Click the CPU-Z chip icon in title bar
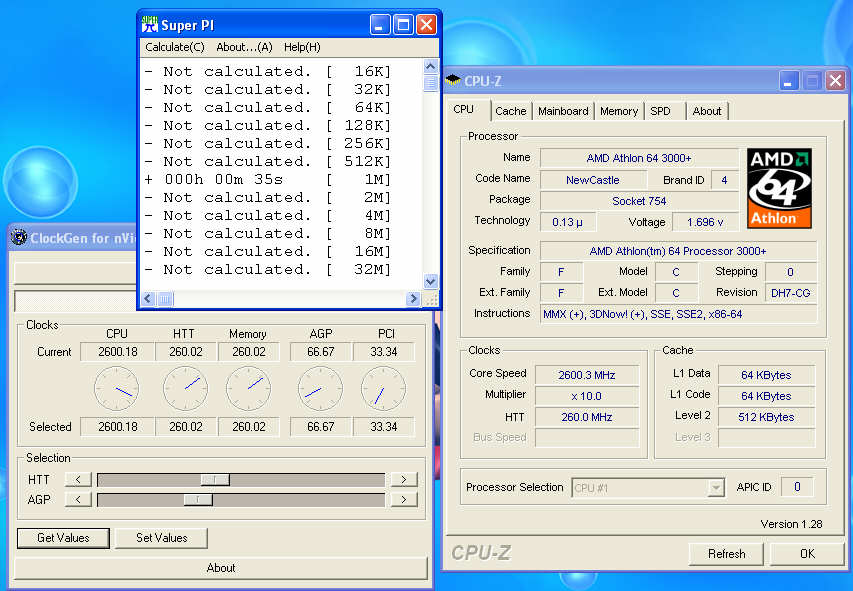 [452, 80]
